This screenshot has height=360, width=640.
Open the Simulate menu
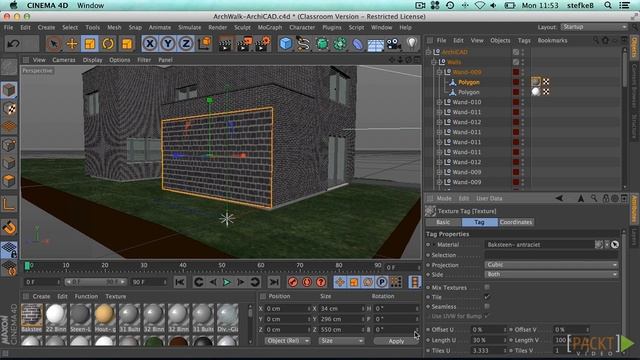[189, 27]
